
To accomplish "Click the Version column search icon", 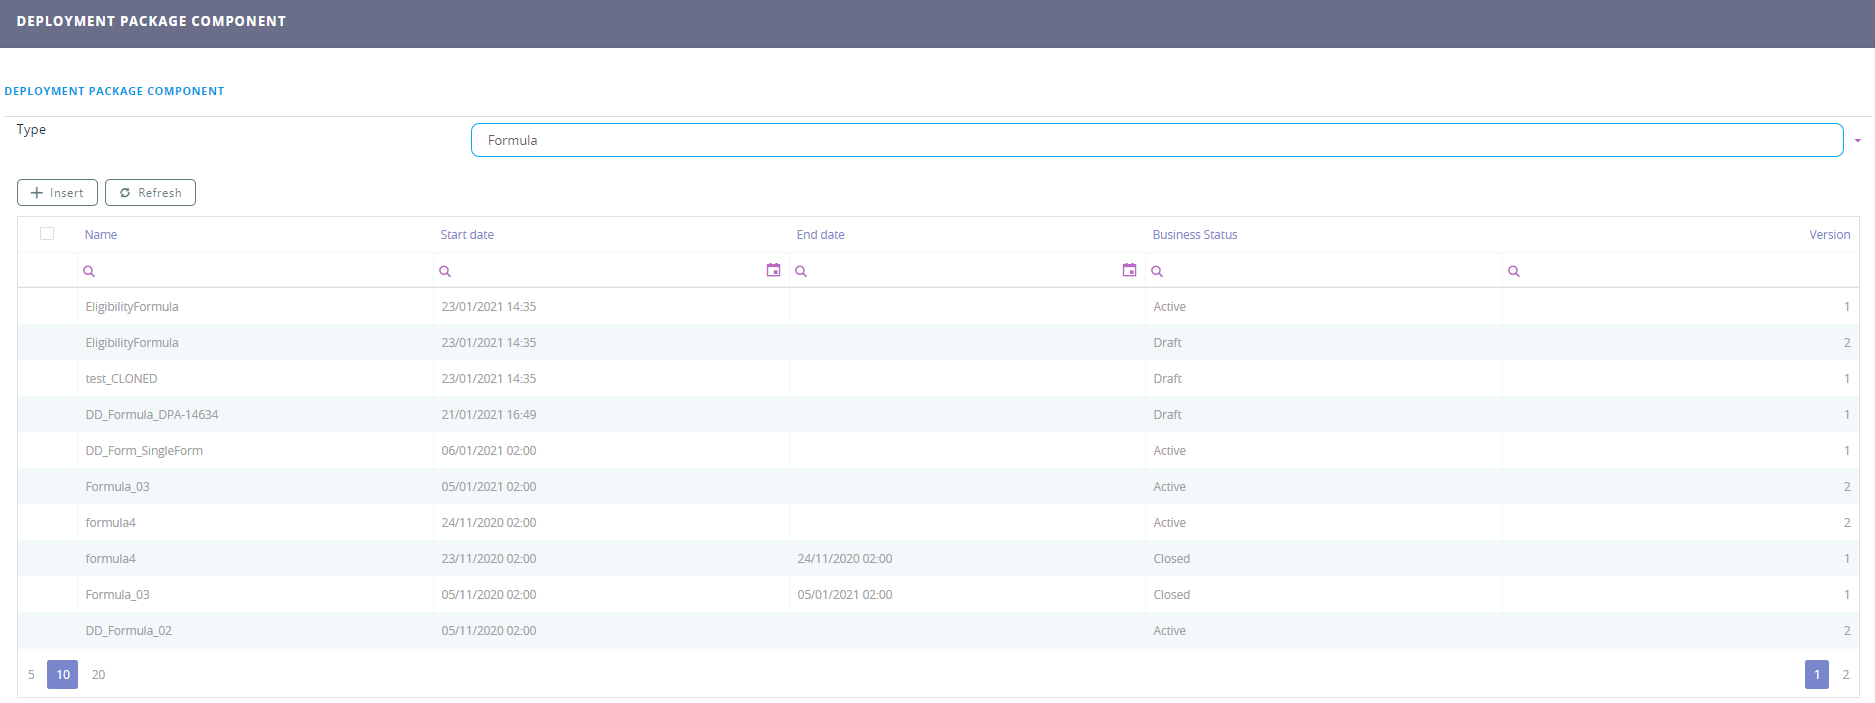I will [1514, 271].
